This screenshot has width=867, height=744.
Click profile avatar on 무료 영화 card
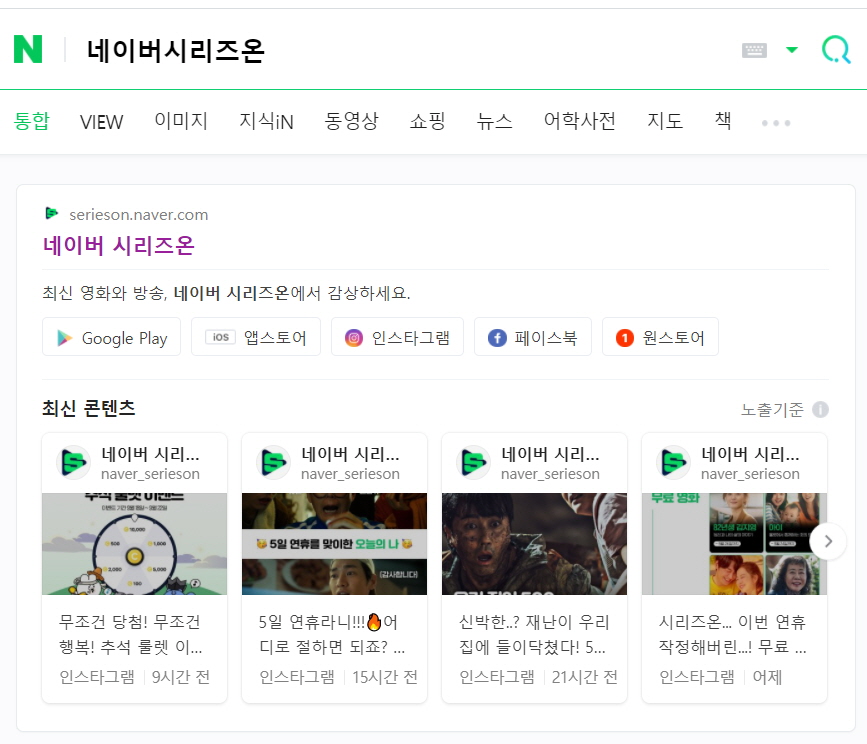pyautogui.click(x=673, y=463)
